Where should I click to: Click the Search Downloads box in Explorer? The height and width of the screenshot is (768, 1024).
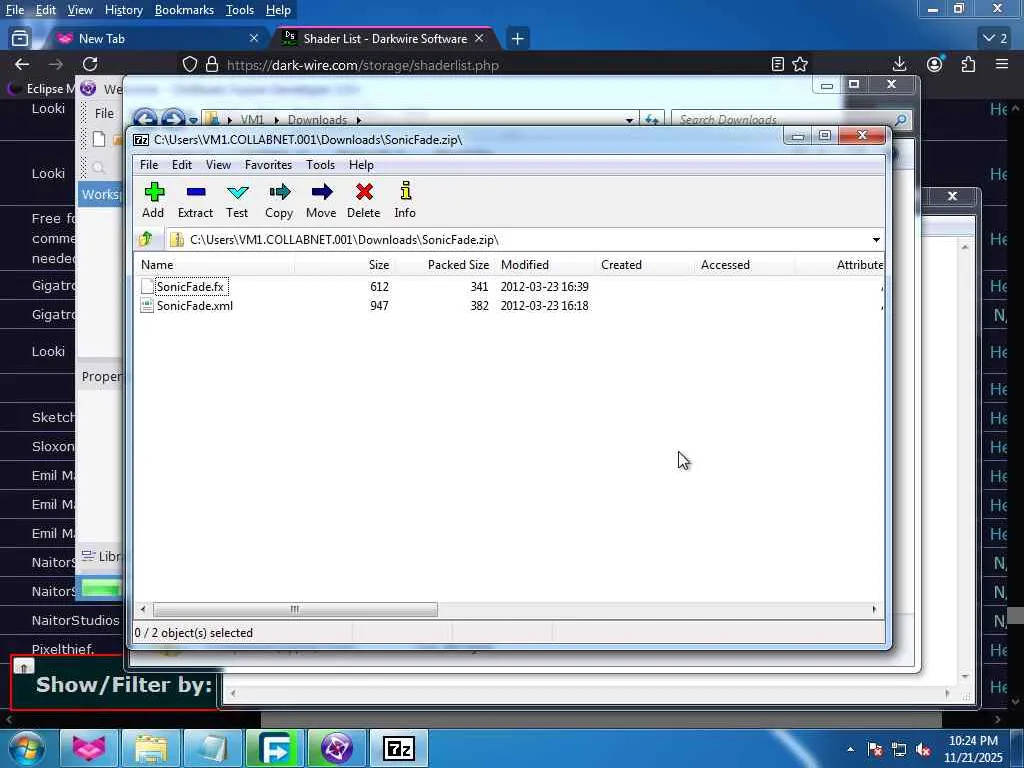784,120
